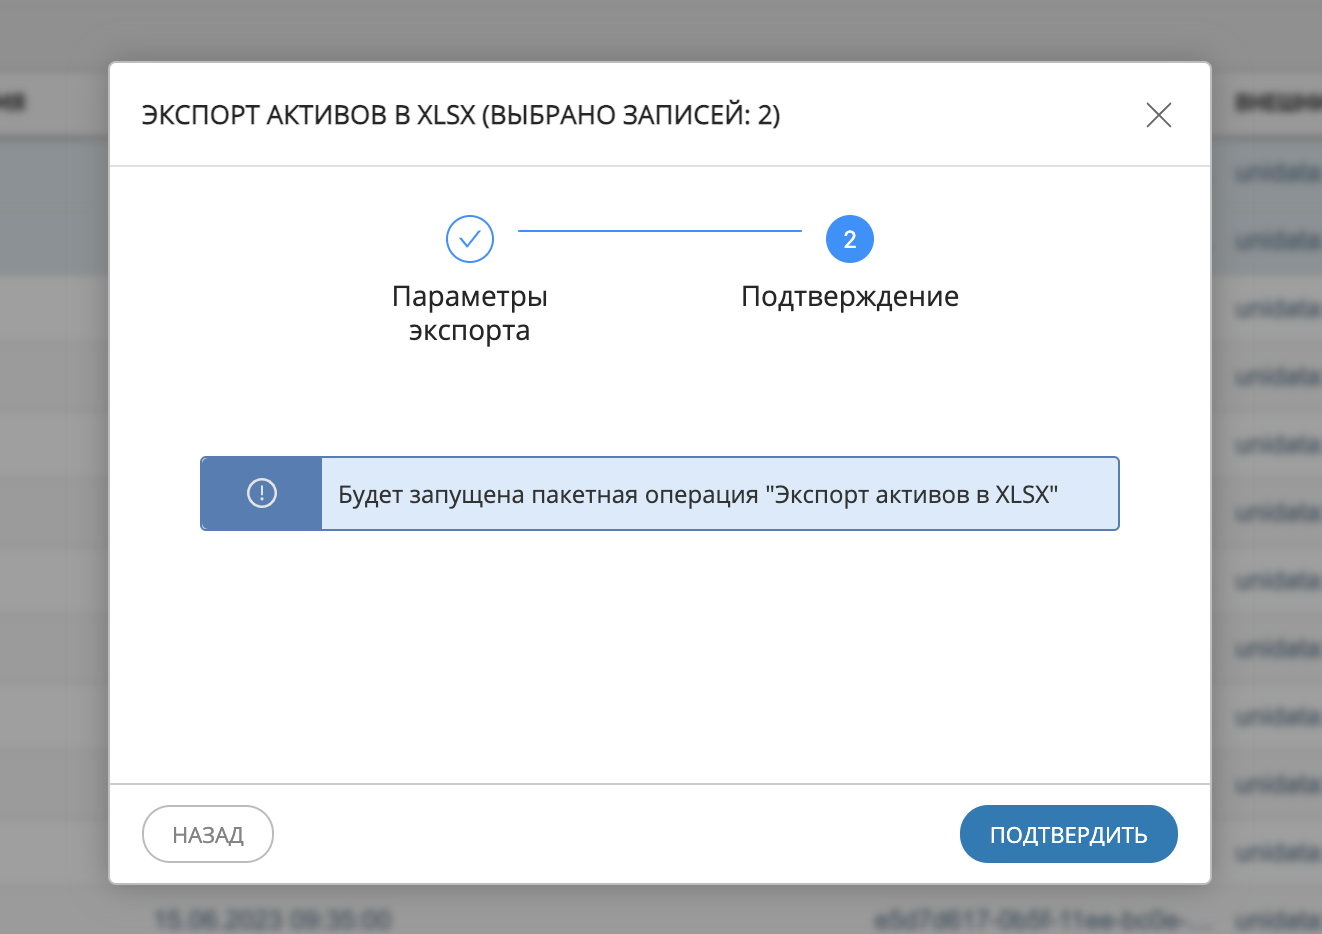Viewport: 1322px width, 934px height.
Task: Click the blue step badge above Подтверждение
Action: (849, 239)
